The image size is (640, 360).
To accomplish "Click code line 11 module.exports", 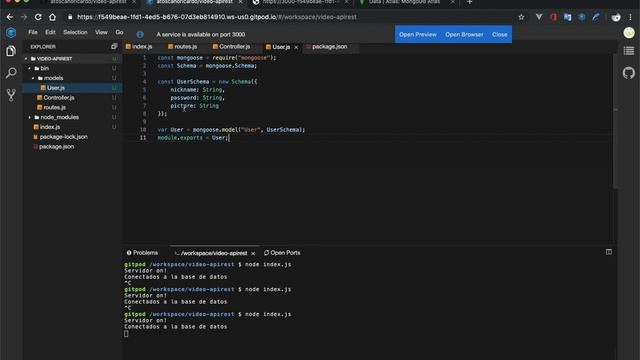I will tap(193, 138).
